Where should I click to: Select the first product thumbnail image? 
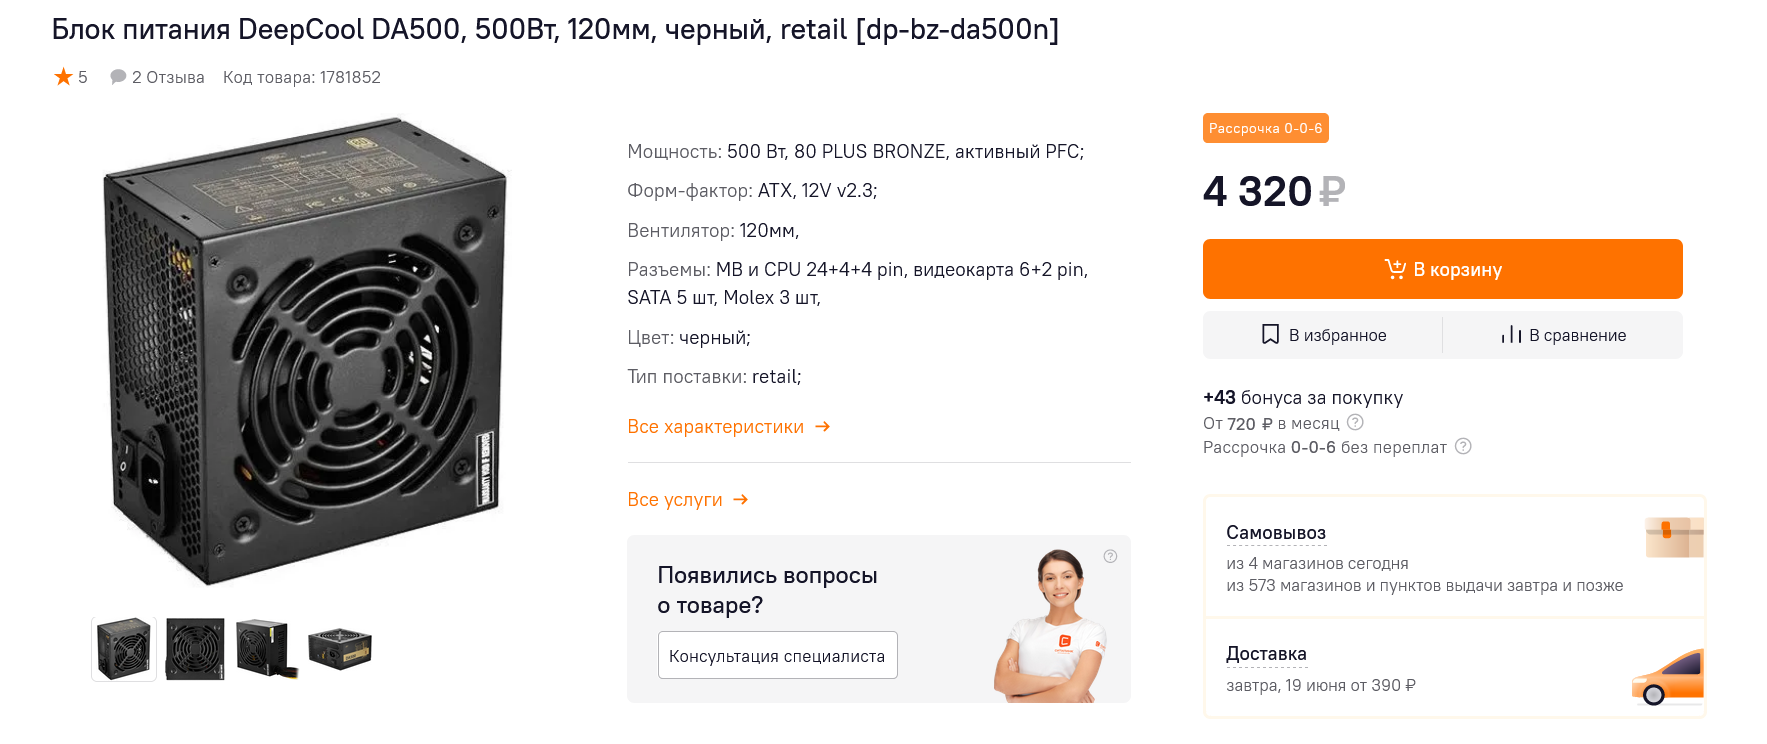tap(124, 649)
